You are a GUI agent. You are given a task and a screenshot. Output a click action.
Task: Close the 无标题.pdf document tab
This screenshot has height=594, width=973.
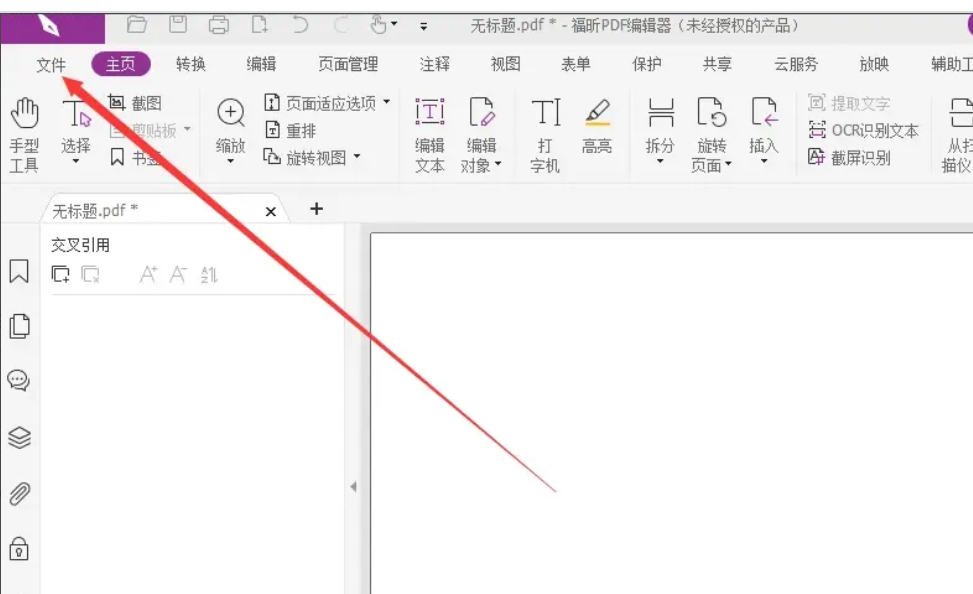tap(271, 212)
